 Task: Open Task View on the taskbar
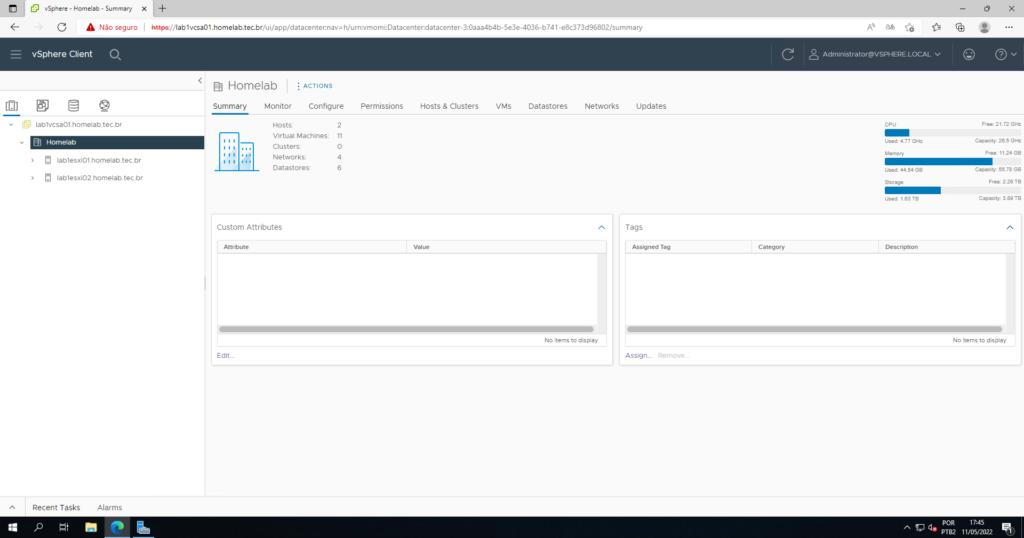pyautogui.click(x=63, y=528)
